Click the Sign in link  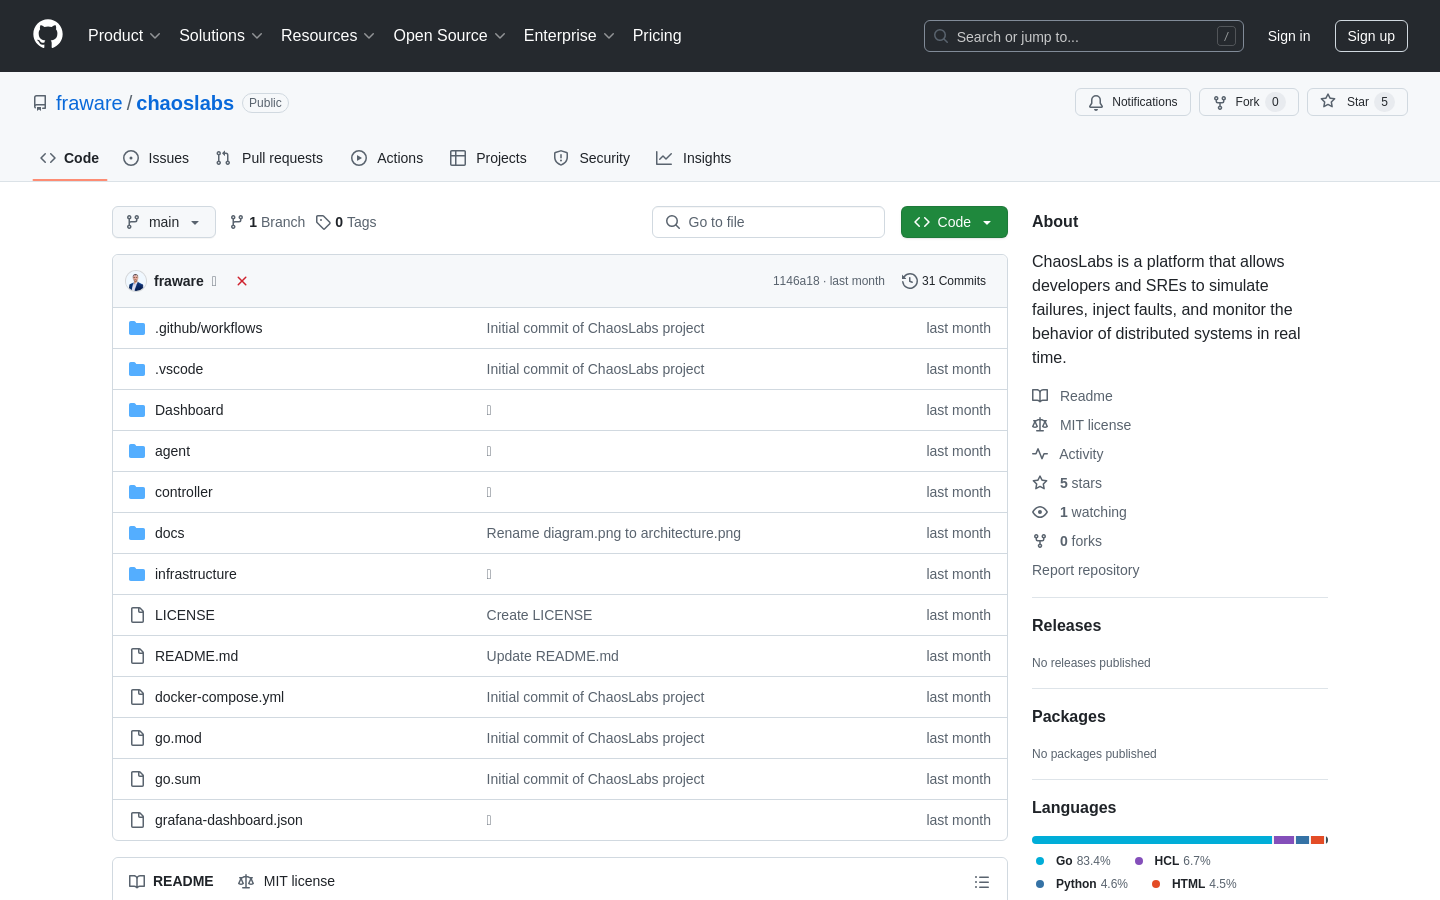coord(1289,36)
